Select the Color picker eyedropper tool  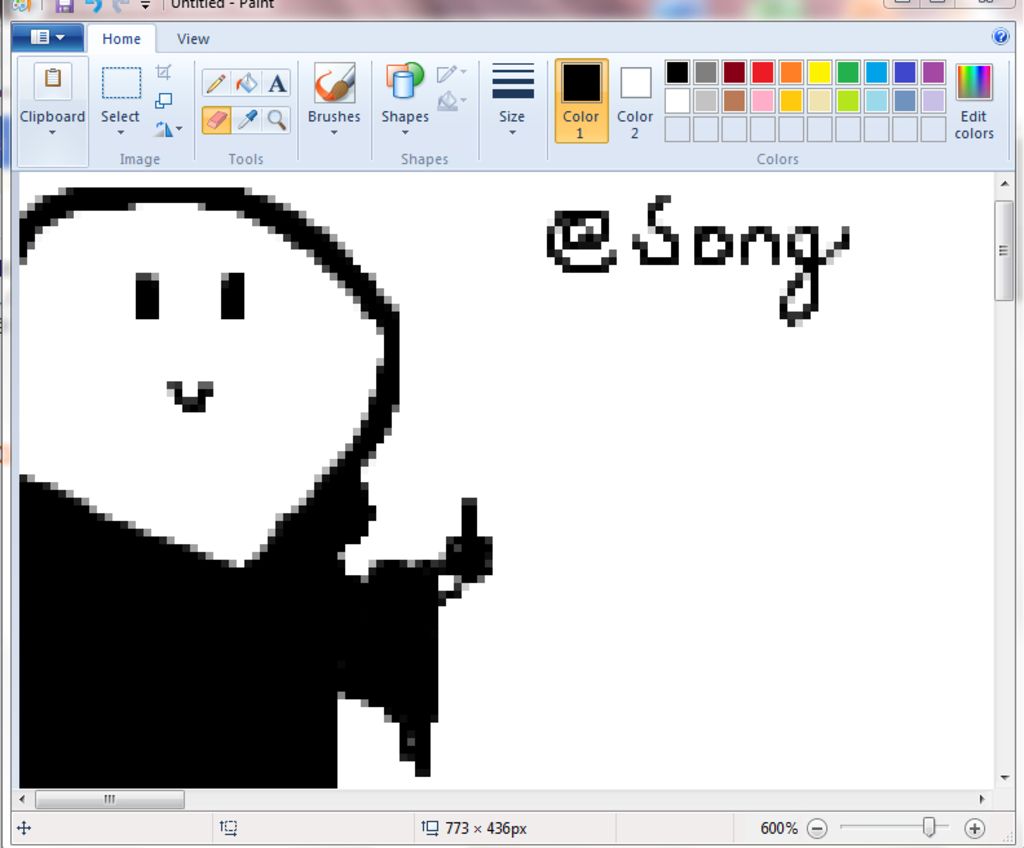[247, 120]
